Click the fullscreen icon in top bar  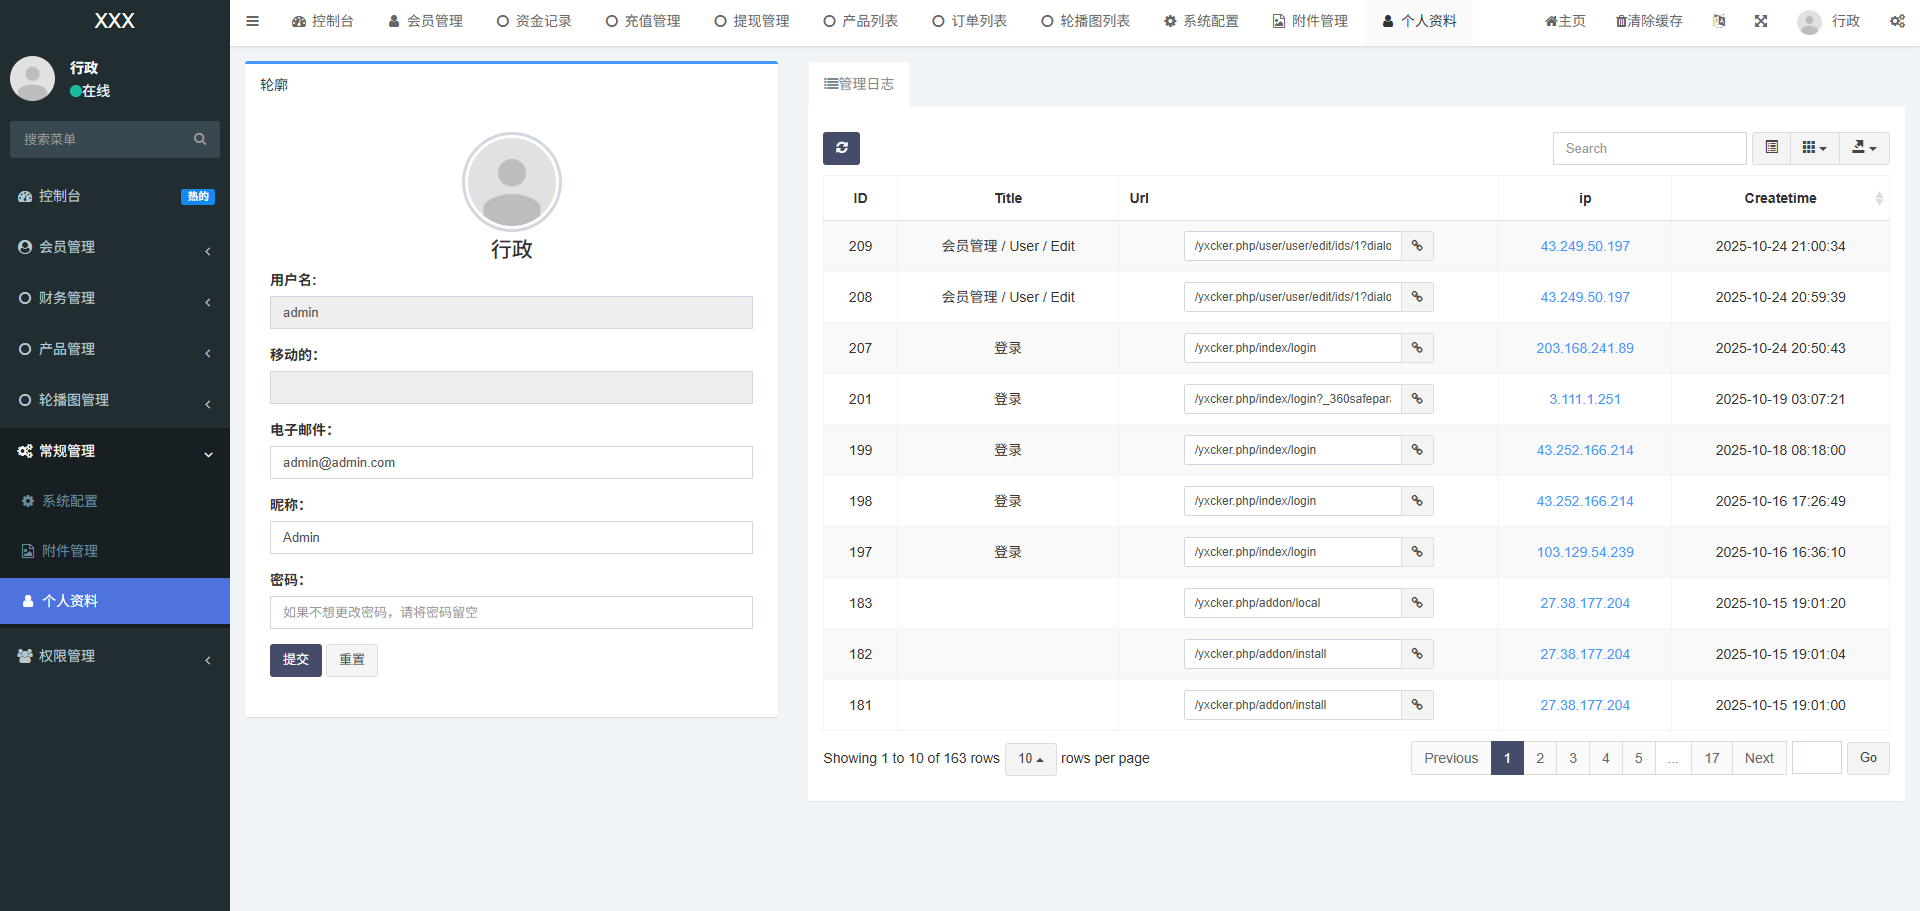pyautogui.click(x=1760, y=21)
